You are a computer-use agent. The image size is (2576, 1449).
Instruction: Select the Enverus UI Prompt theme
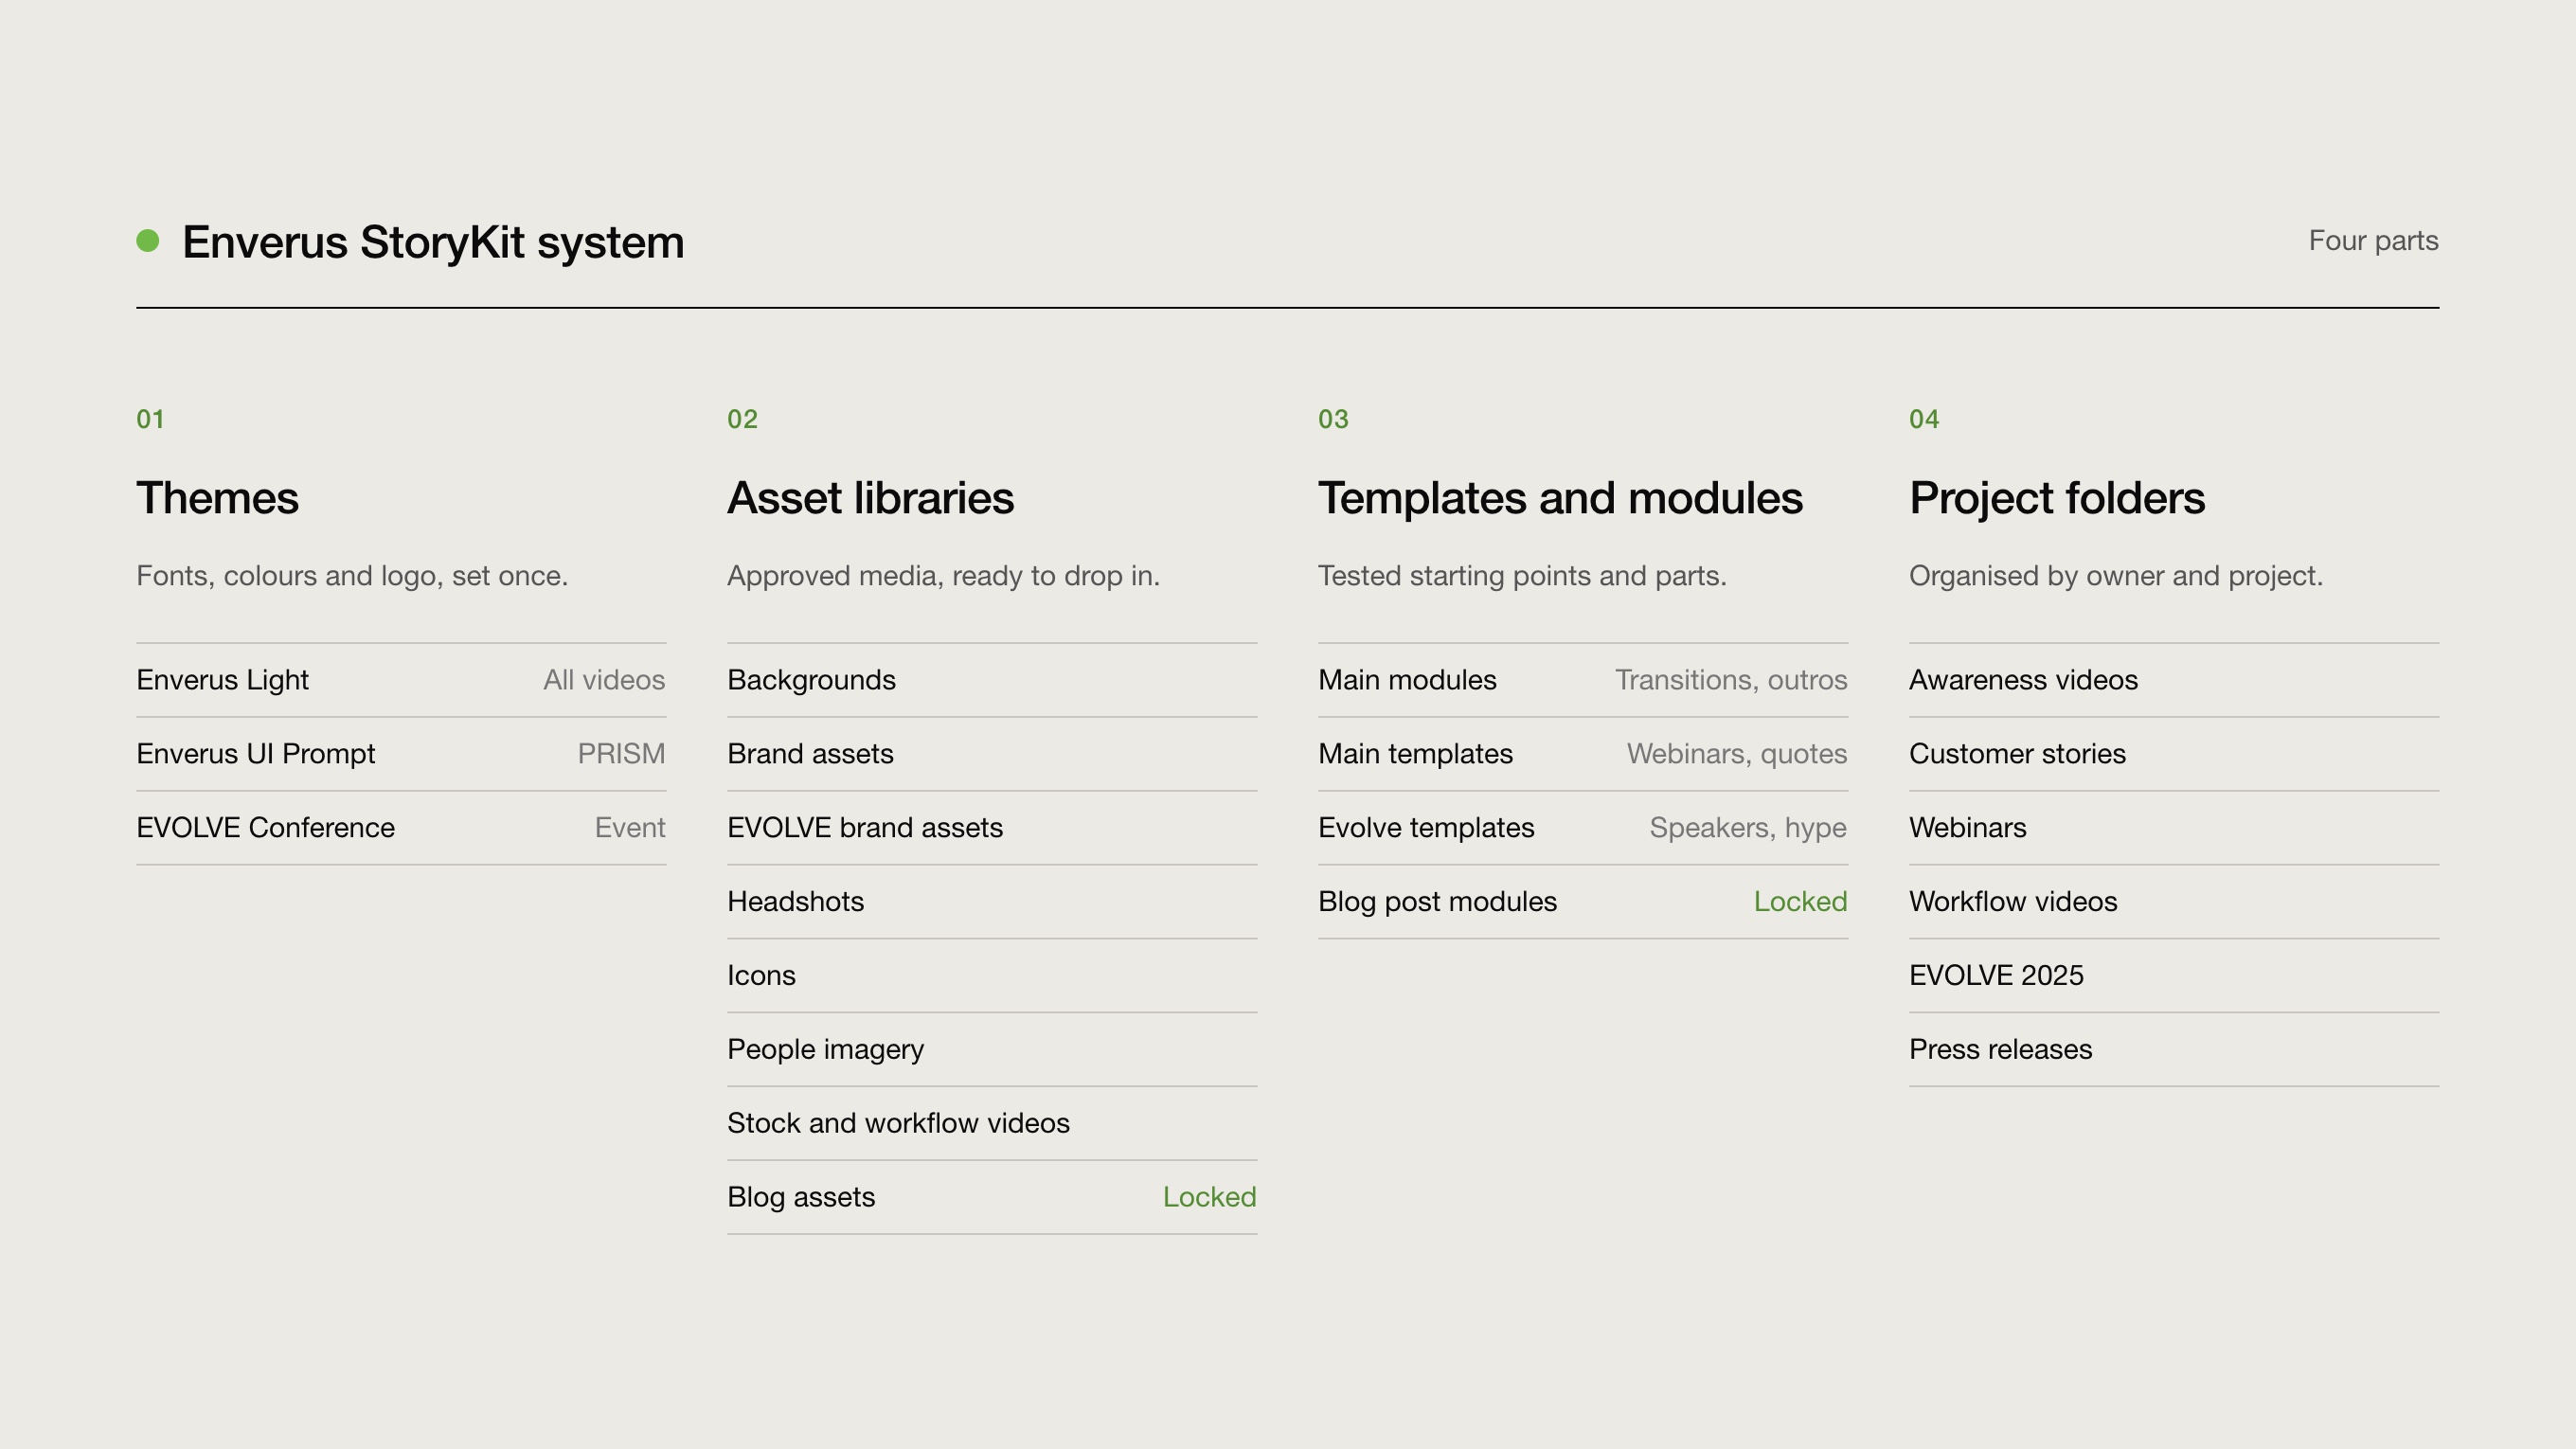coord(401,754)
